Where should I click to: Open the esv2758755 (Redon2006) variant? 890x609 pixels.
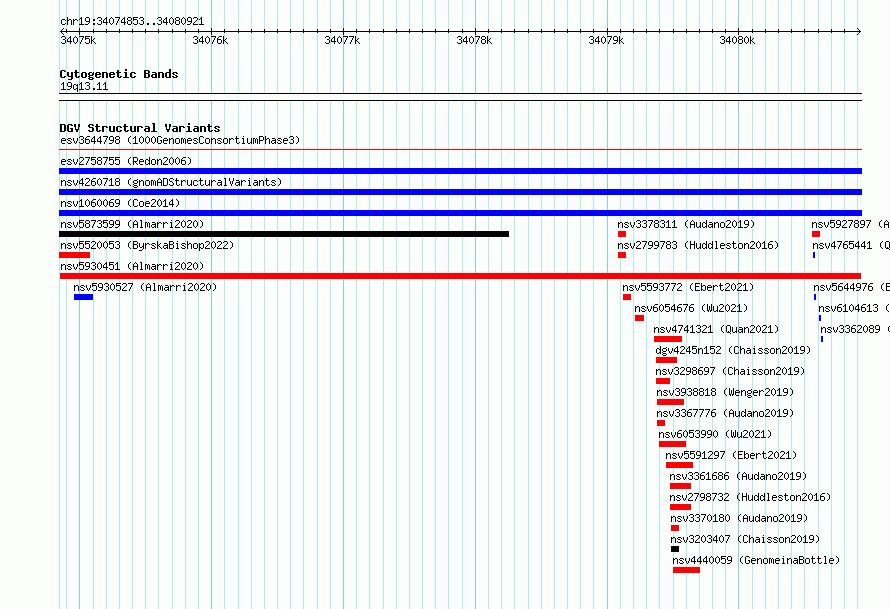point(126,161)
